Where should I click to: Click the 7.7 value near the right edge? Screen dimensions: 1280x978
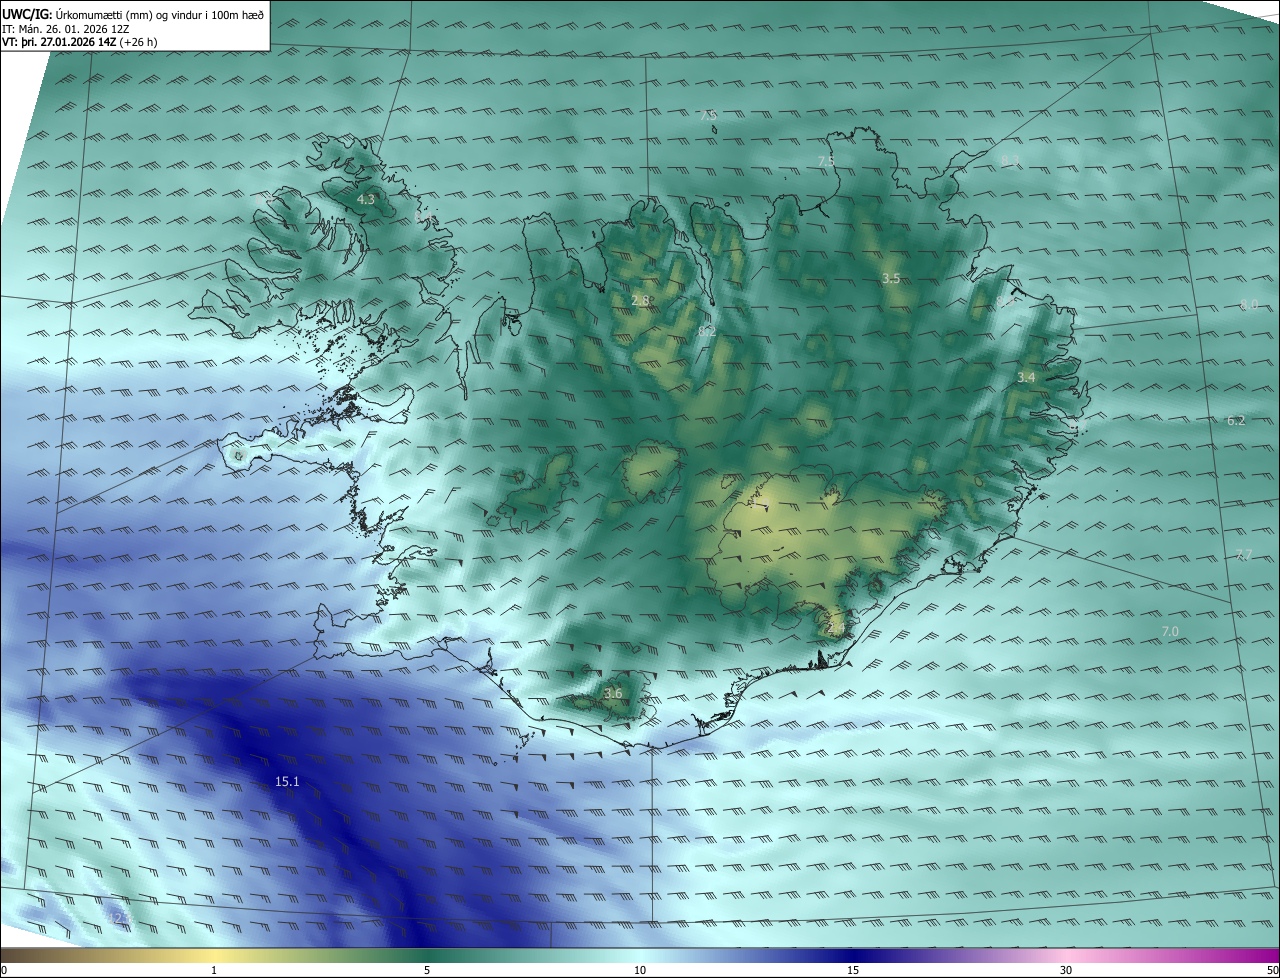1243,554
